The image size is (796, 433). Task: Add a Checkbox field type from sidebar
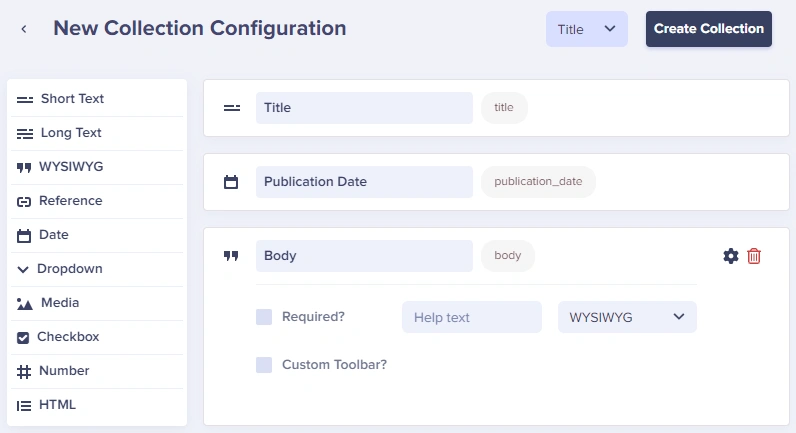tap(96, 337)
